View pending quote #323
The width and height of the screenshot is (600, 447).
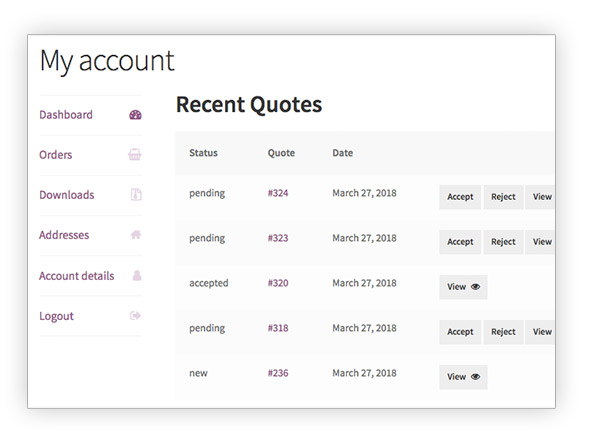coord(540,242)
